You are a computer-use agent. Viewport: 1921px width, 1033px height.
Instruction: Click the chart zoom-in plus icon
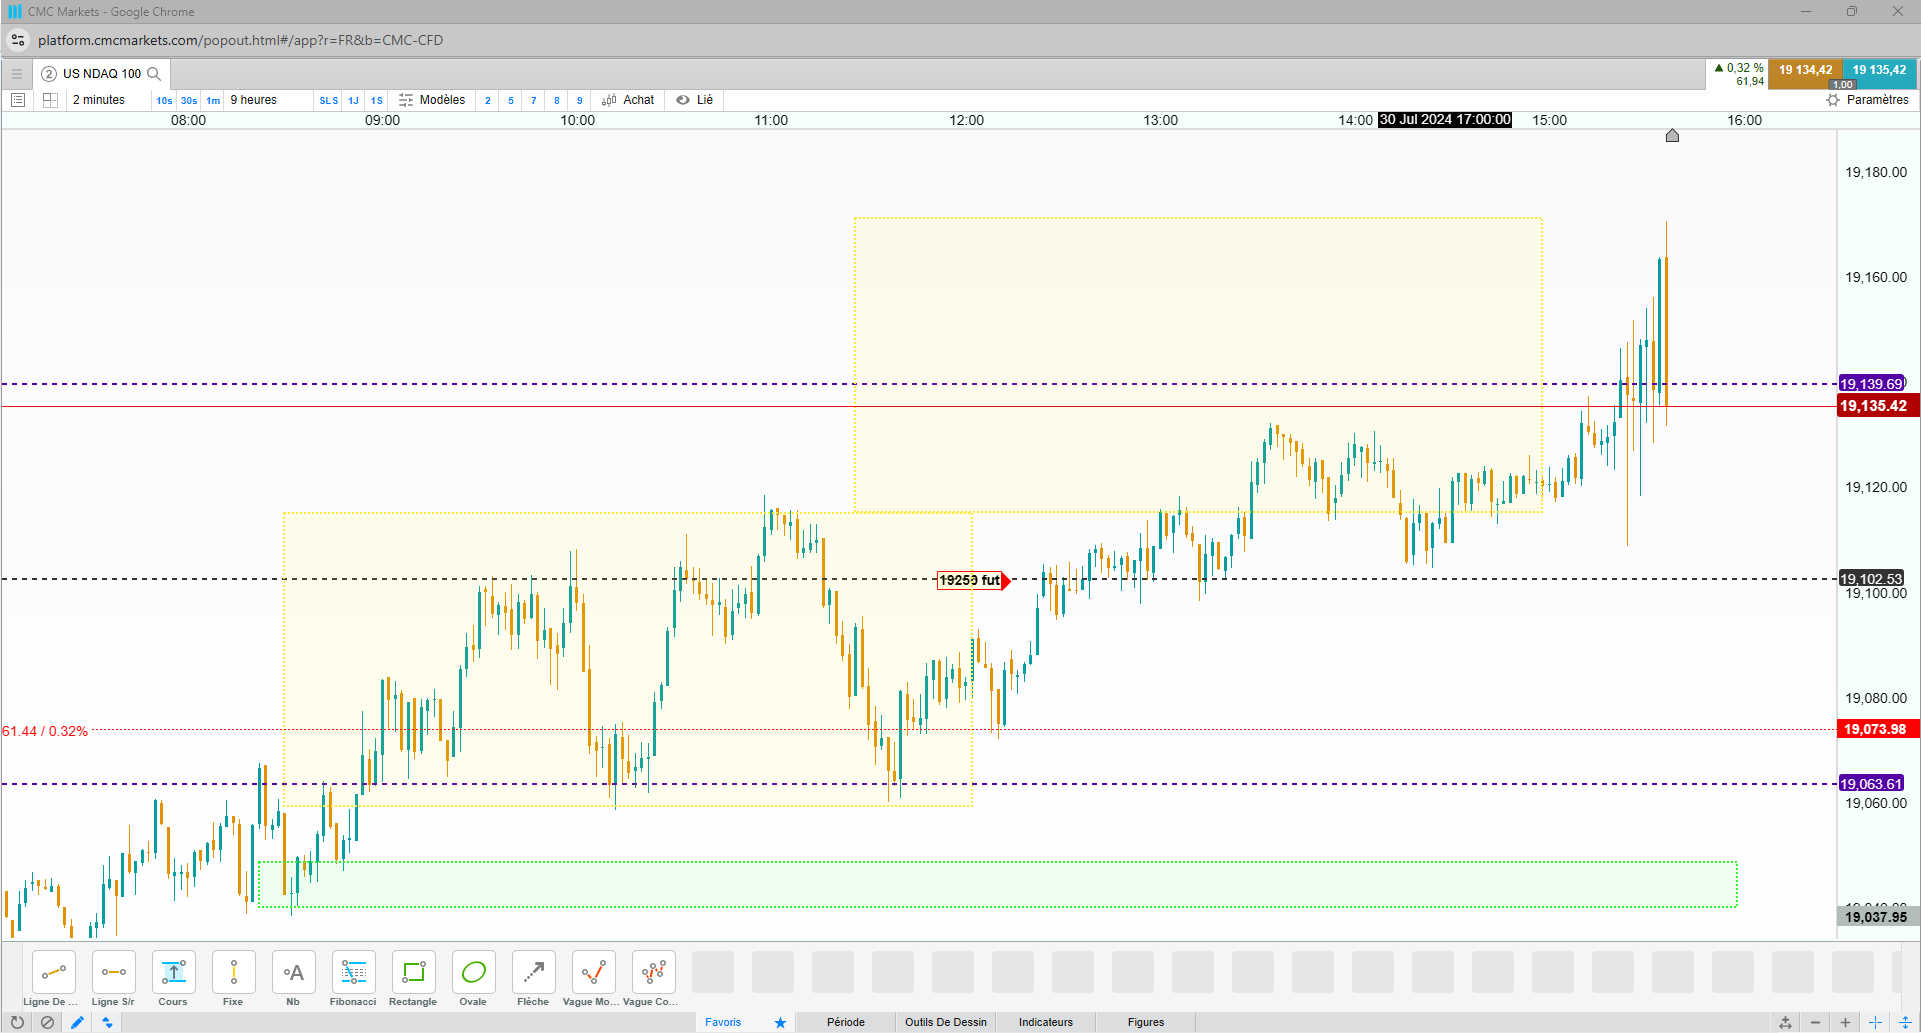pos(1845,1022)
